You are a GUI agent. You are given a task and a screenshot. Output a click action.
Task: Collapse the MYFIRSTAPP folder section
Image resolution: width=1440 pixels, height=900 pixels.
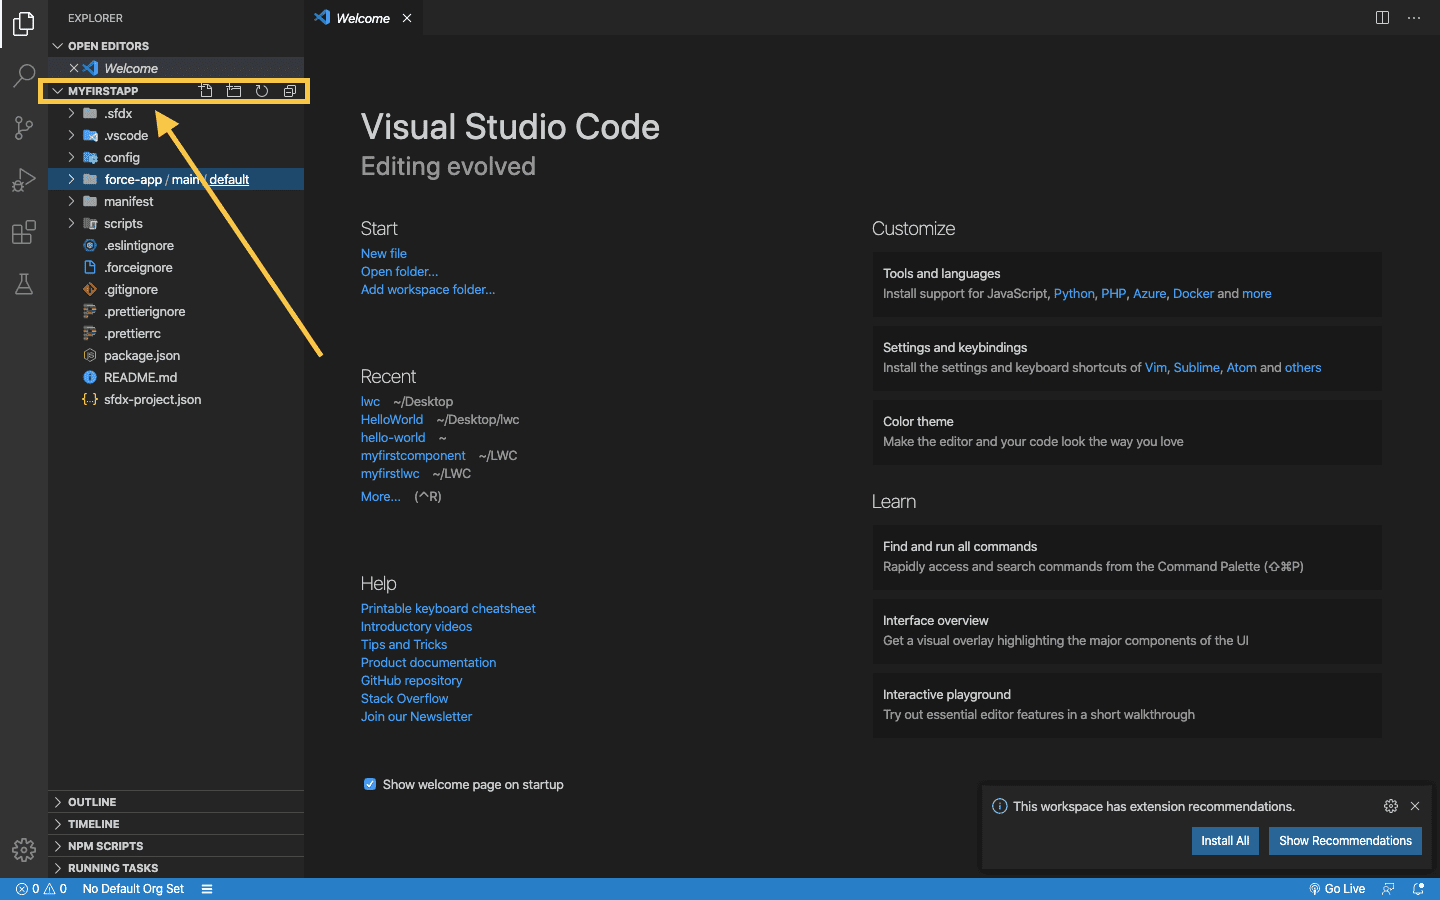point(57,91)
